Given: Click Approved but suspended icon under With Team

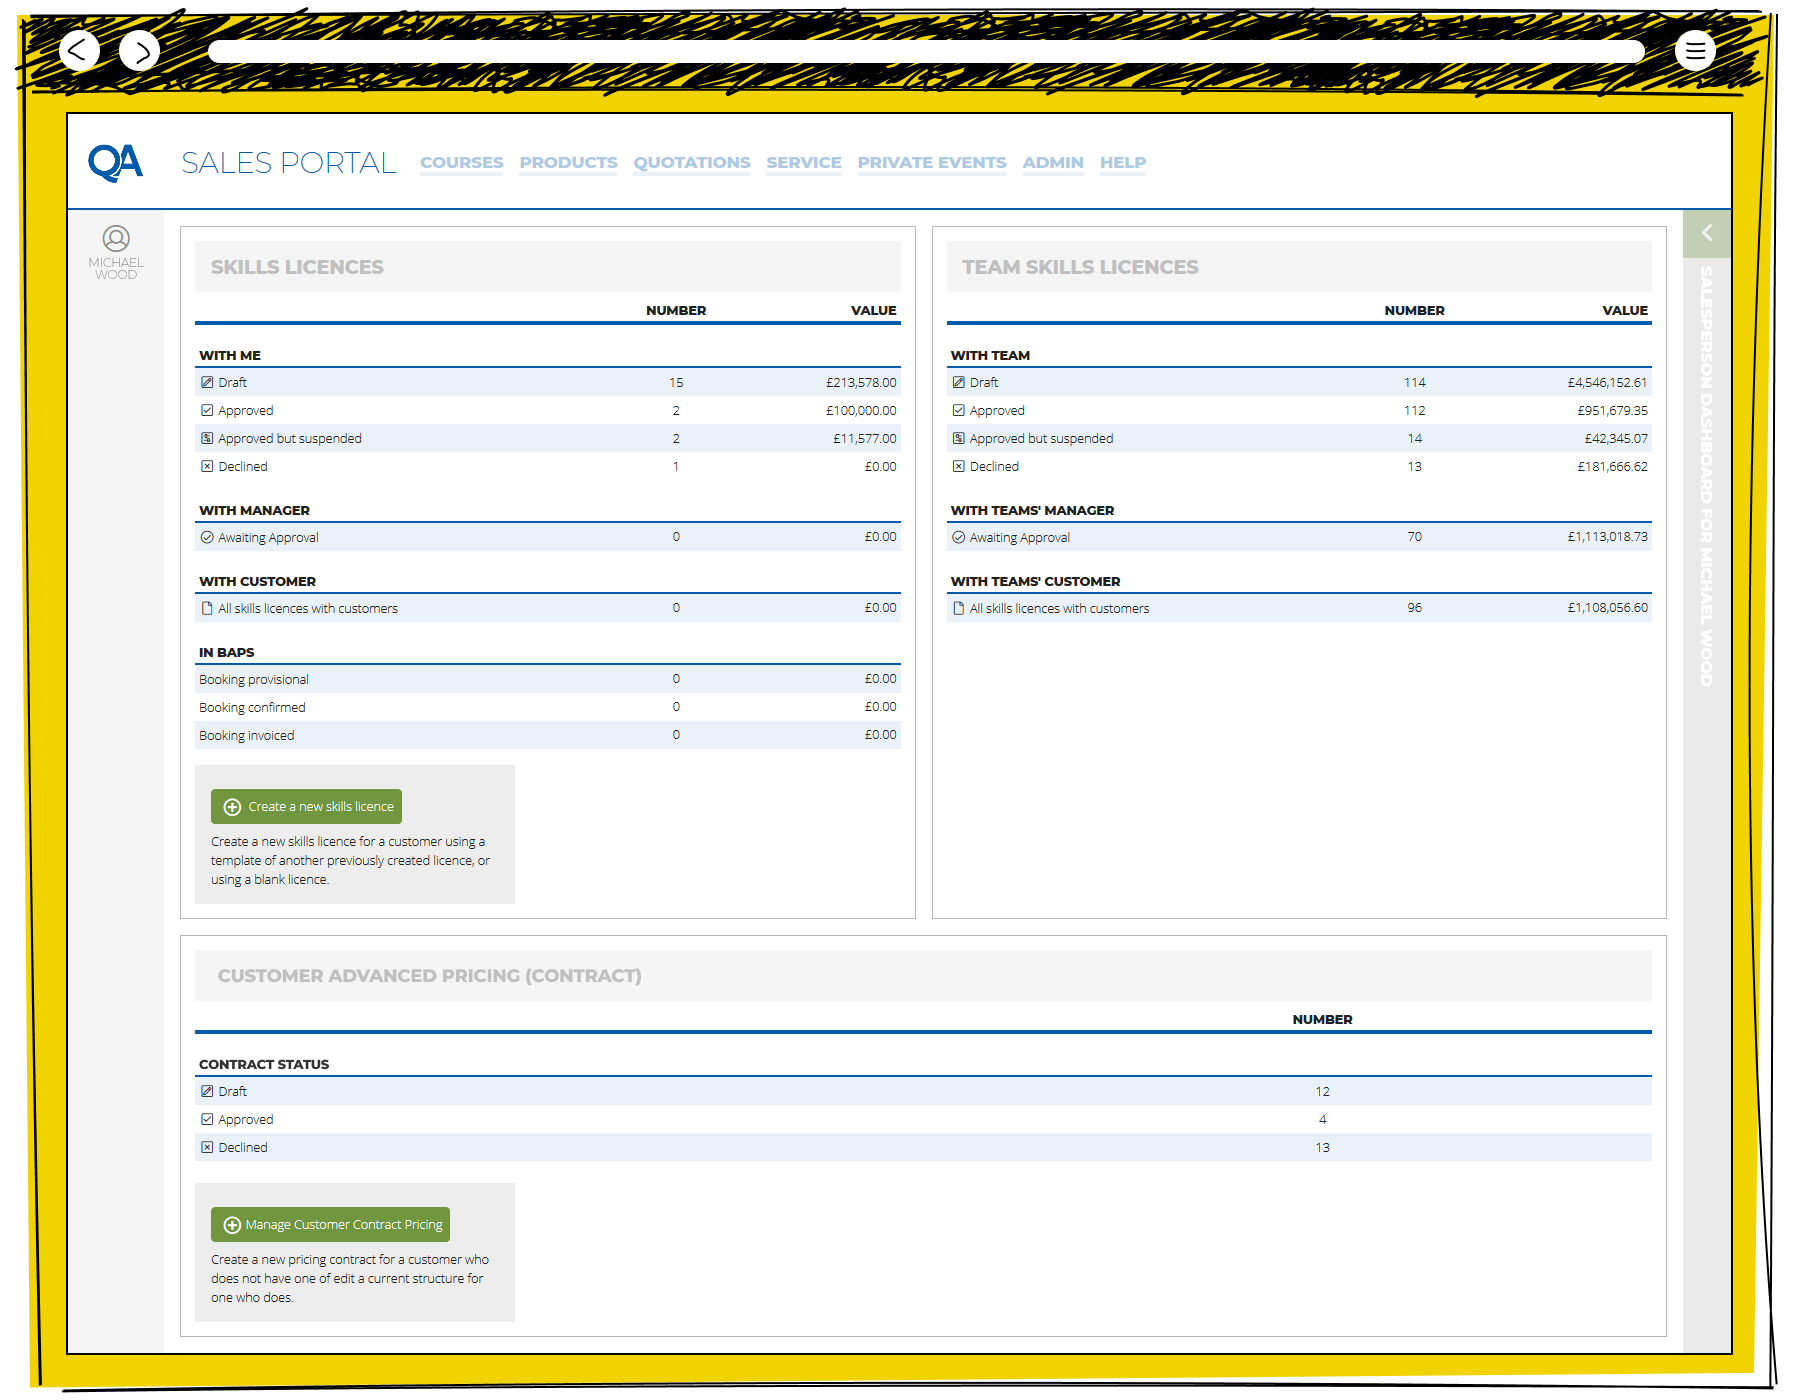Looking at the screenshot, I should tap(958, 438).
